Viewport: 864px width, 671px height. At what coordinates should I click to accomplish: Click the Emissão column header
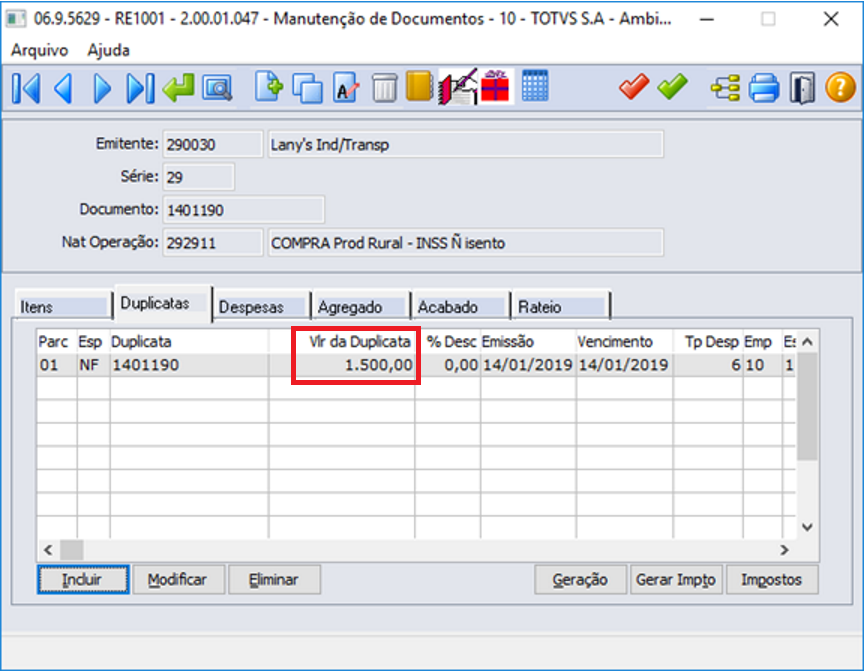point(528,342)
